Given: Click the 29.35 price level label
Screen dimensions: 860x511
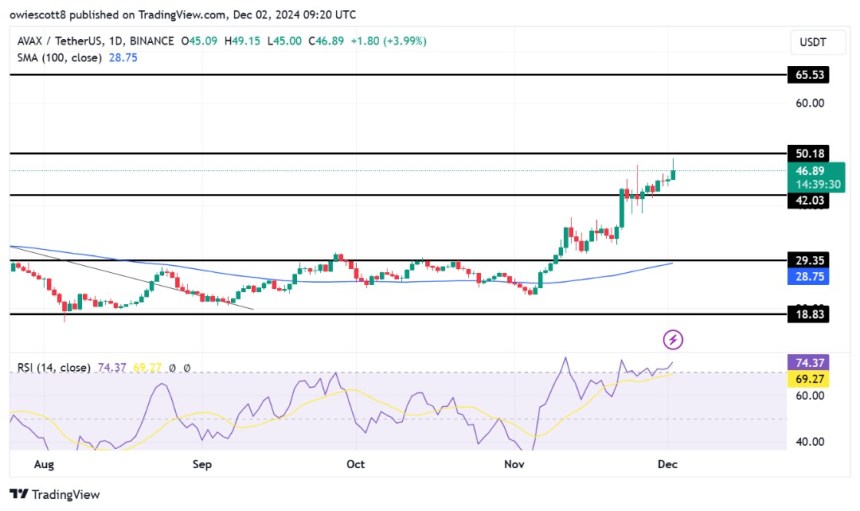Looking at the screenshot, I should click(808, 260).
